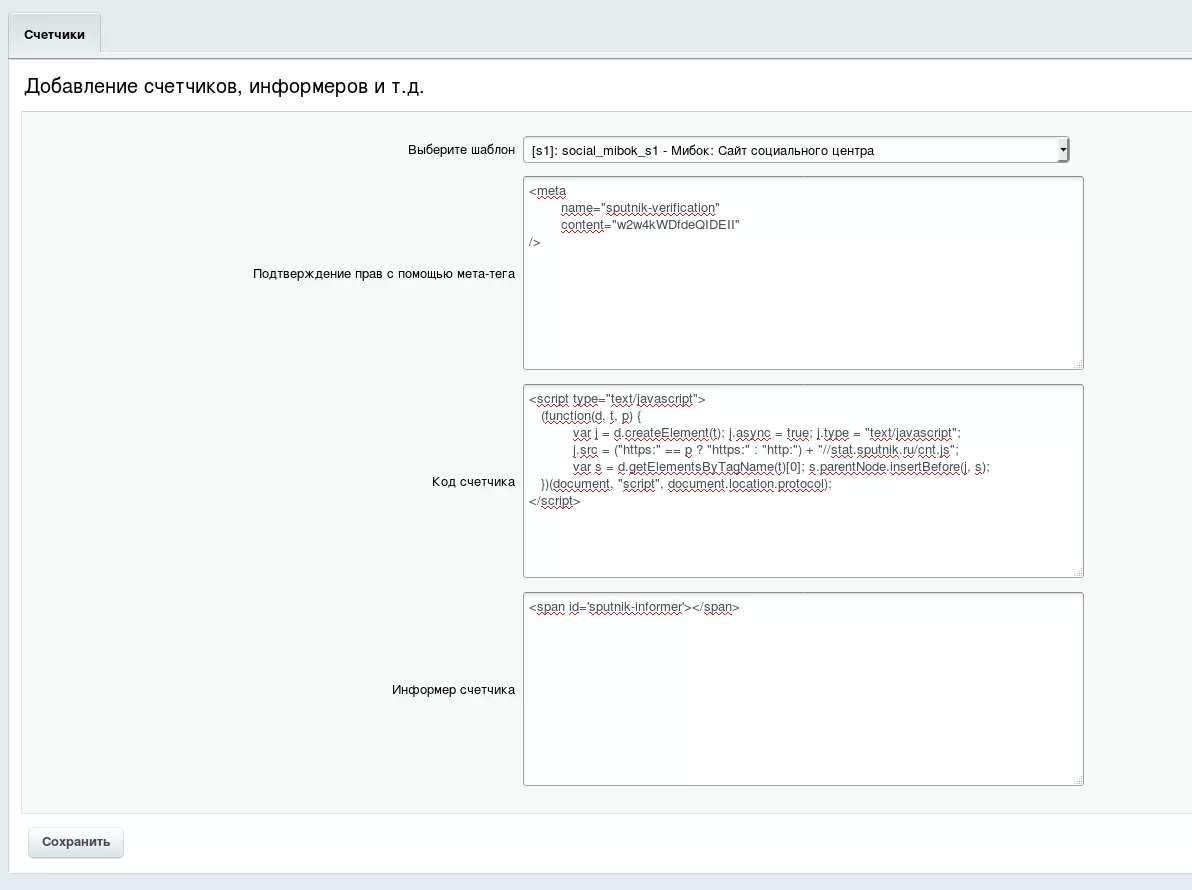Open the Выберите шаблон template dropdown
The image size is (1192, 890).
coord(796,150)
